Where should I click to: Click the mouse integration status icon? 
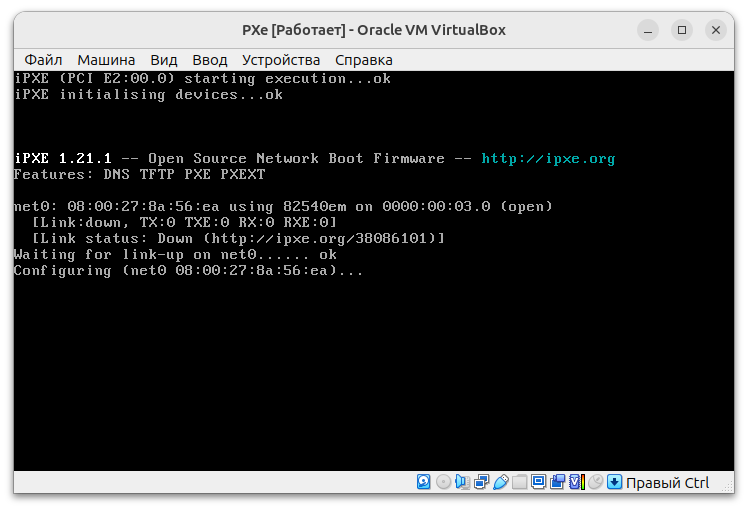tap(595, 482)
